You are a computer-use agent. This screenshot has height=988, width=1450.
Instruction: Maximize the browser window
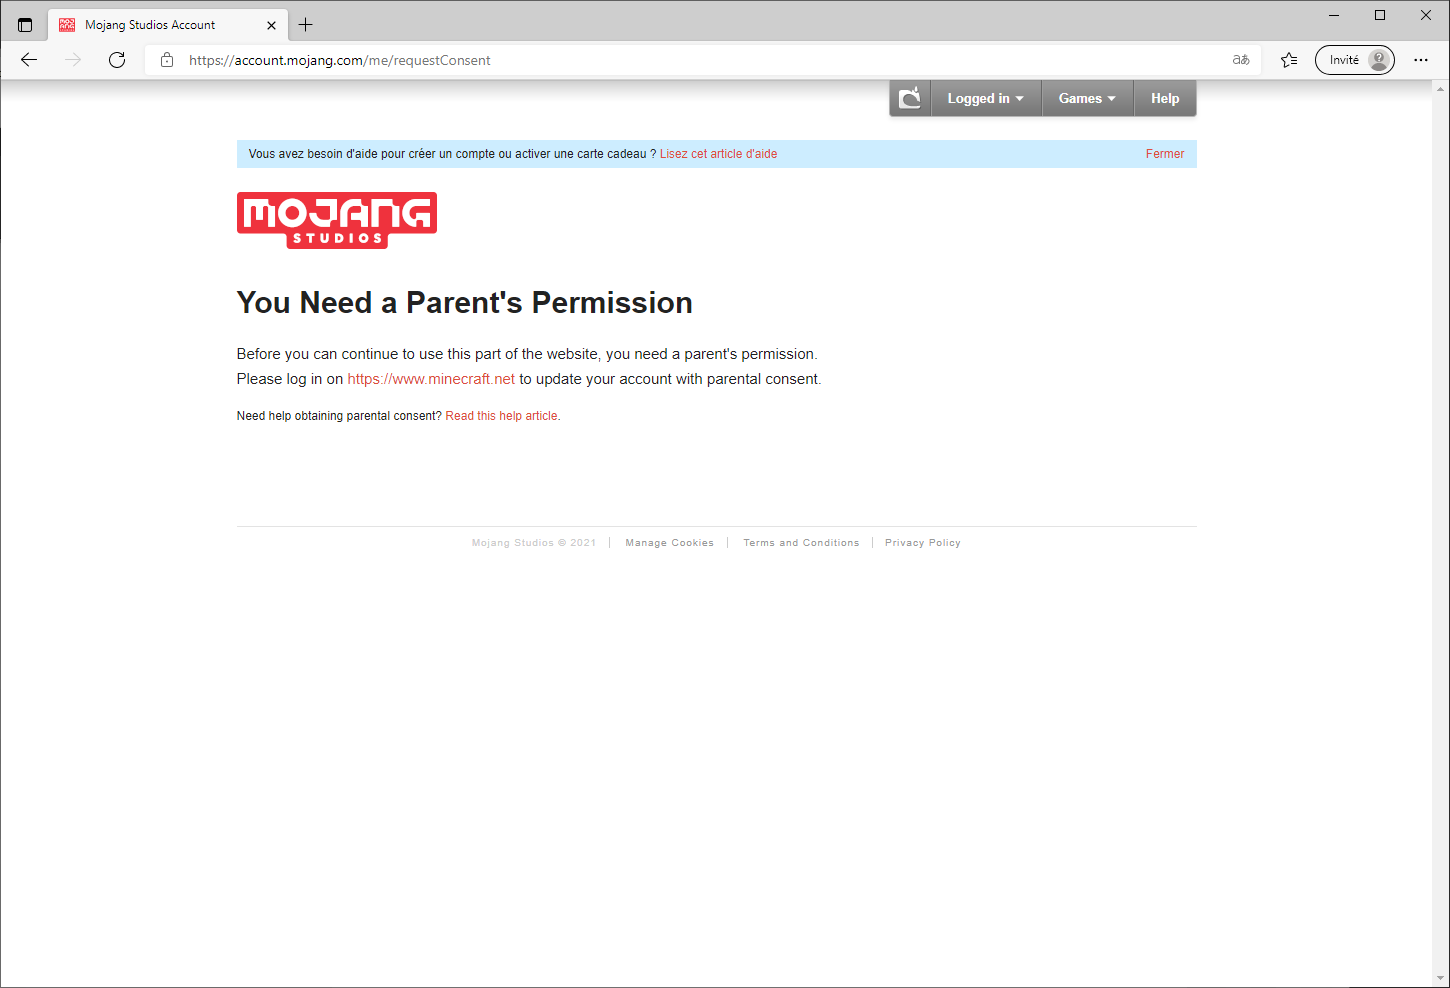pos(1380,15)
